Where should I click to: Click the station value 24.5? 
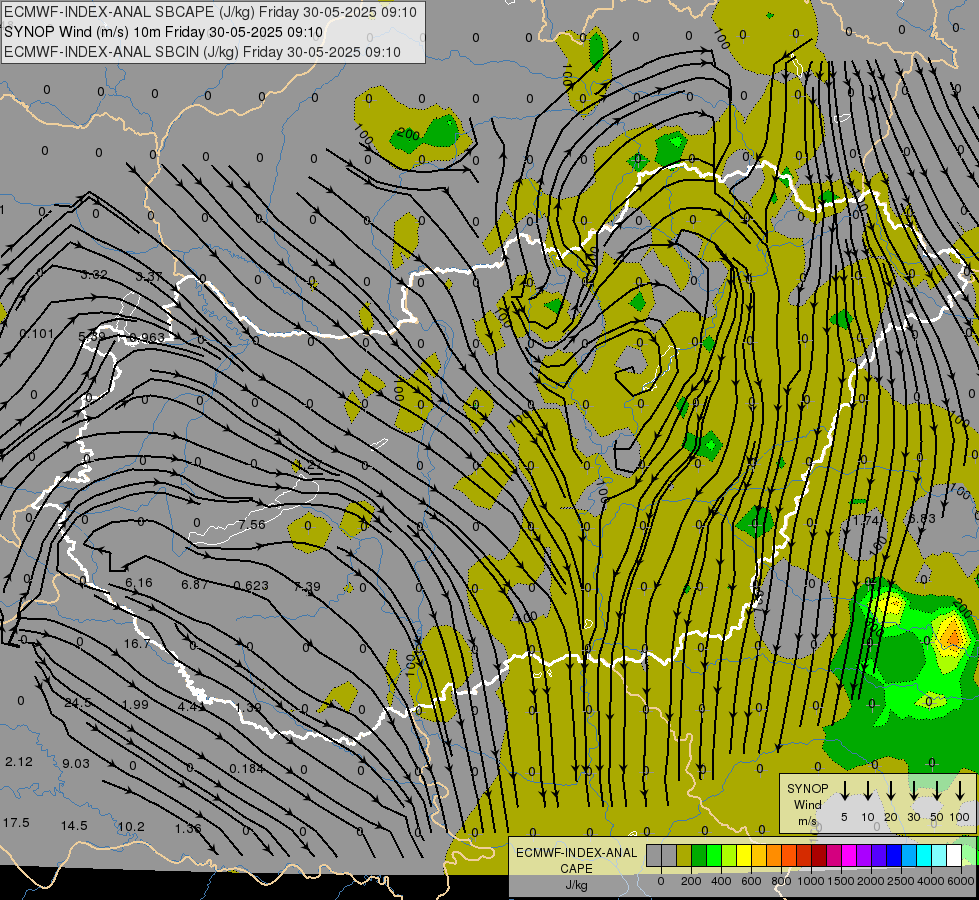point(78,703)
